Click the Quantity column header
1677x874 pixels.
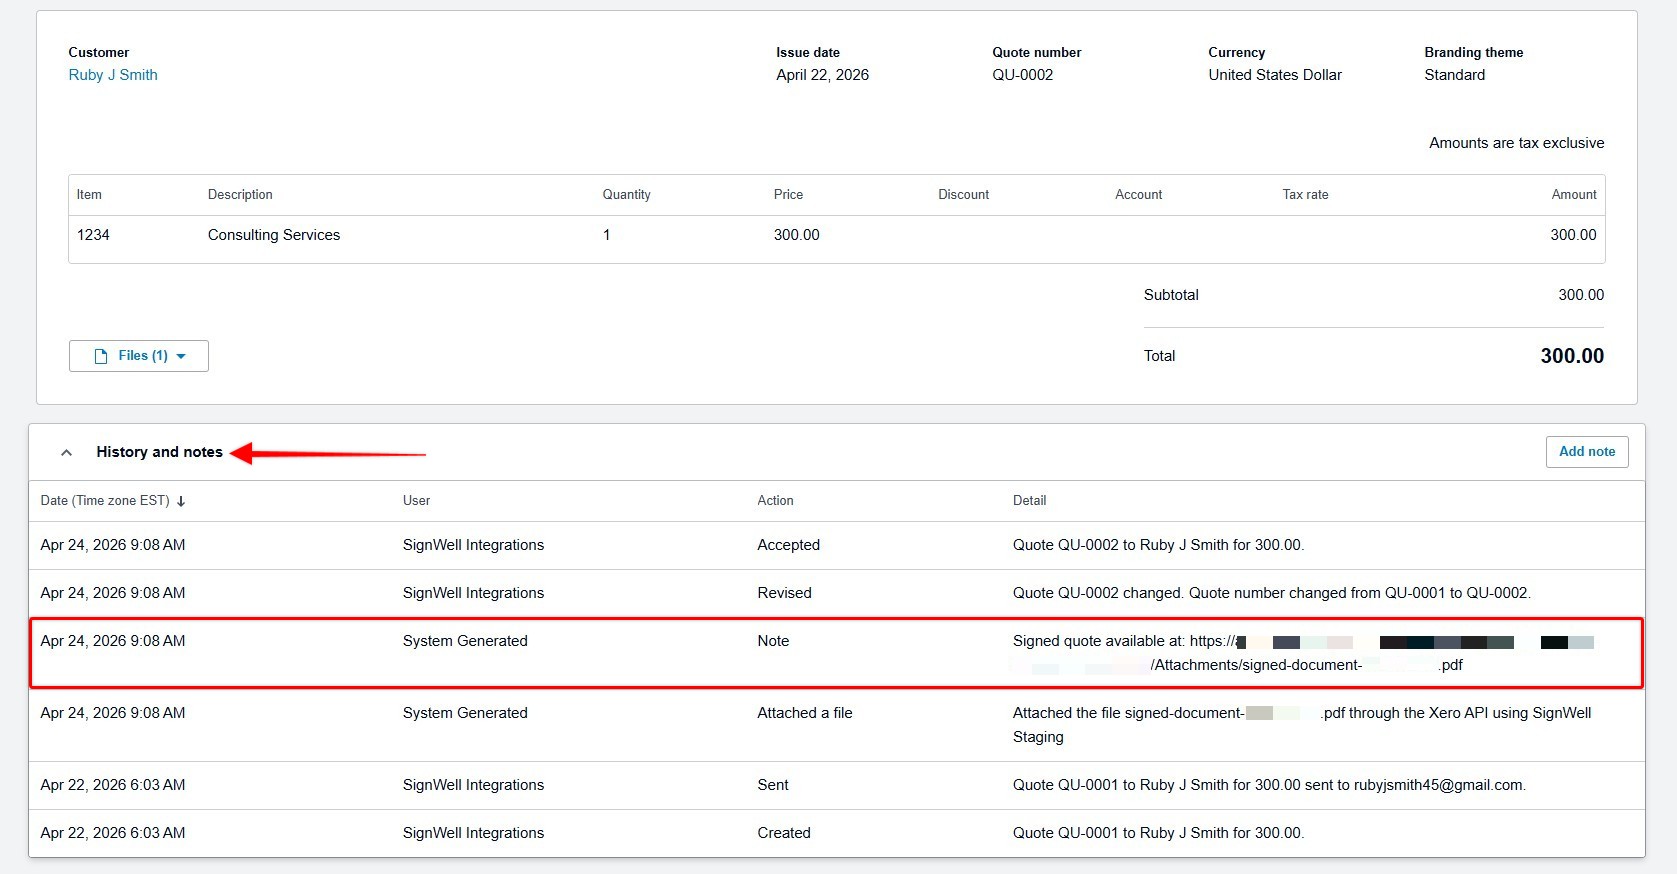coord(626,195)
